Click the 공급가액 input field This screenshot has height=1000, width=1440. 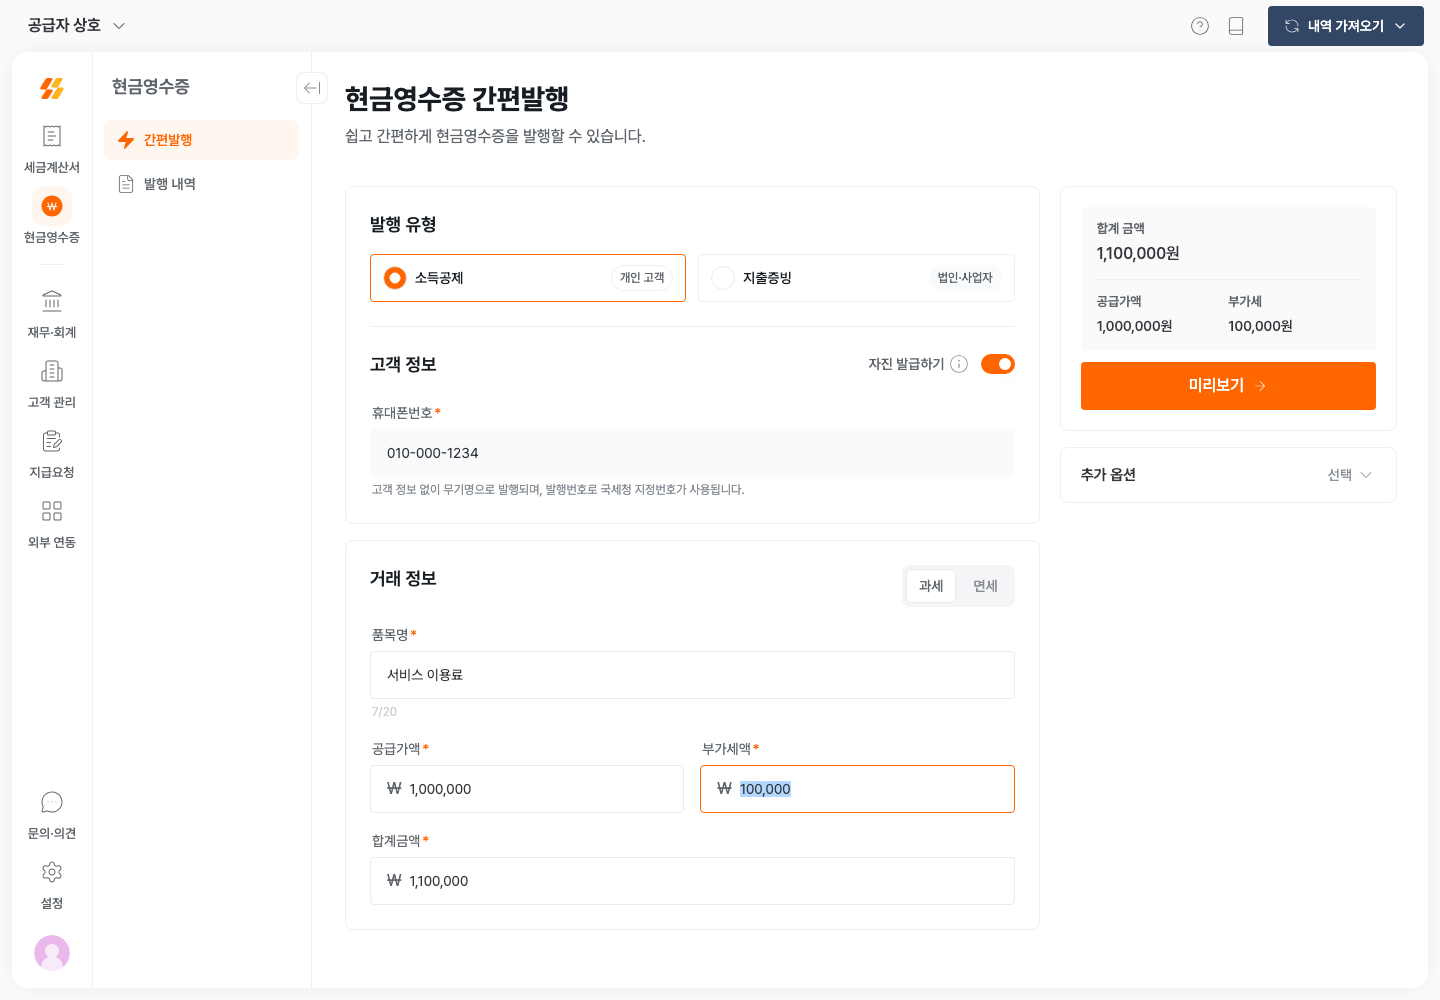[x=527, y=789]
